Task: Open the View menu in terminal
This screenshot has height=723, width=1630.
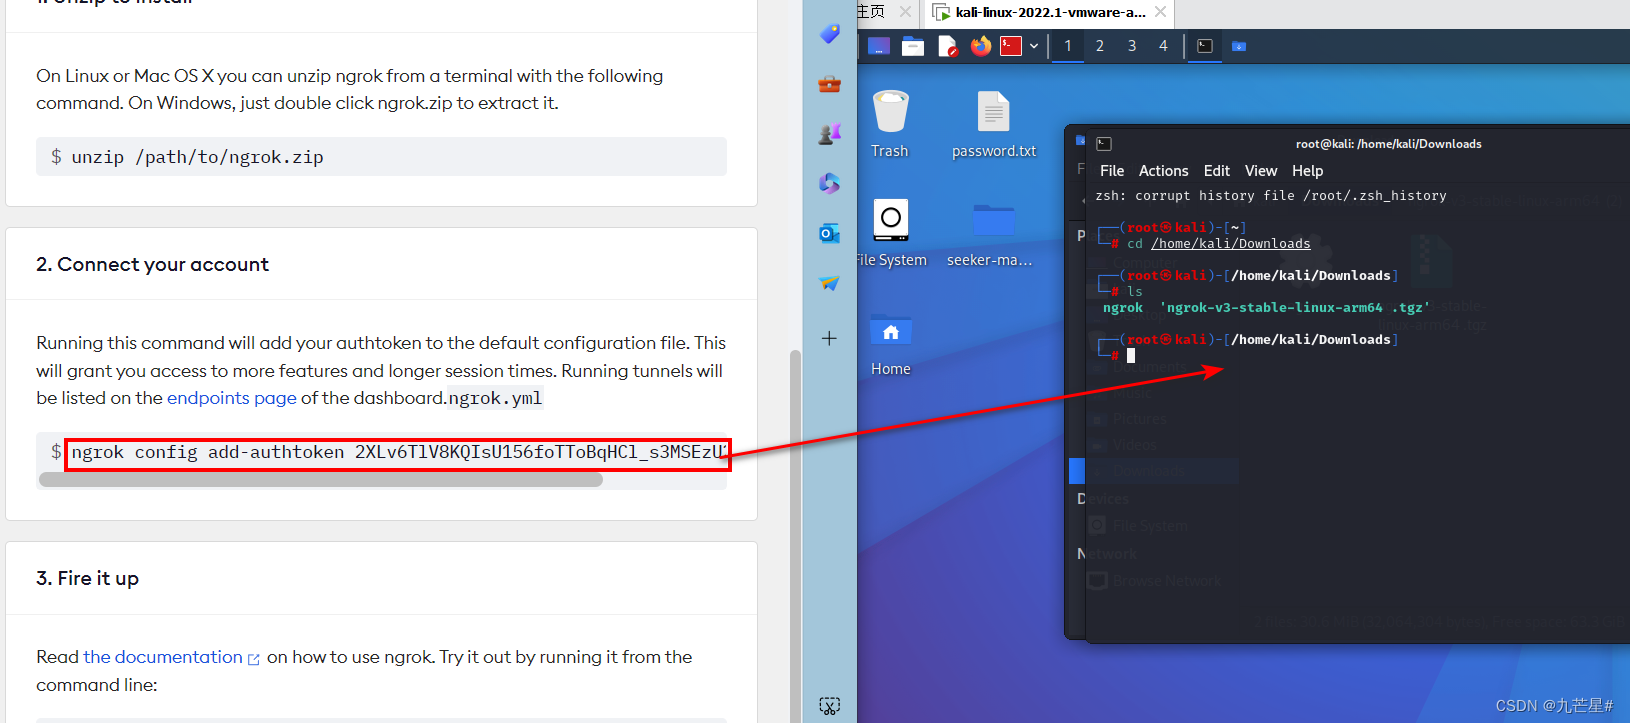Action: pos(1261,171)
